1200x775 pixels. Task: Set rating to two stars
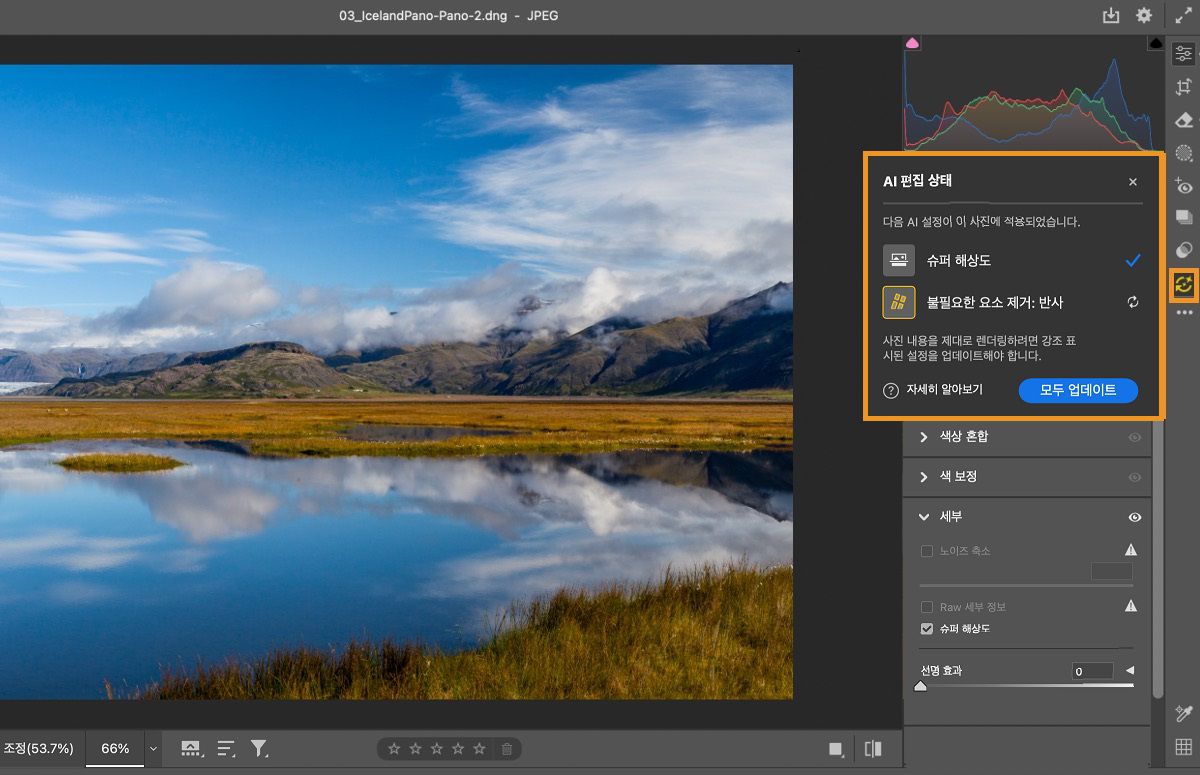(x=415, y=748)
